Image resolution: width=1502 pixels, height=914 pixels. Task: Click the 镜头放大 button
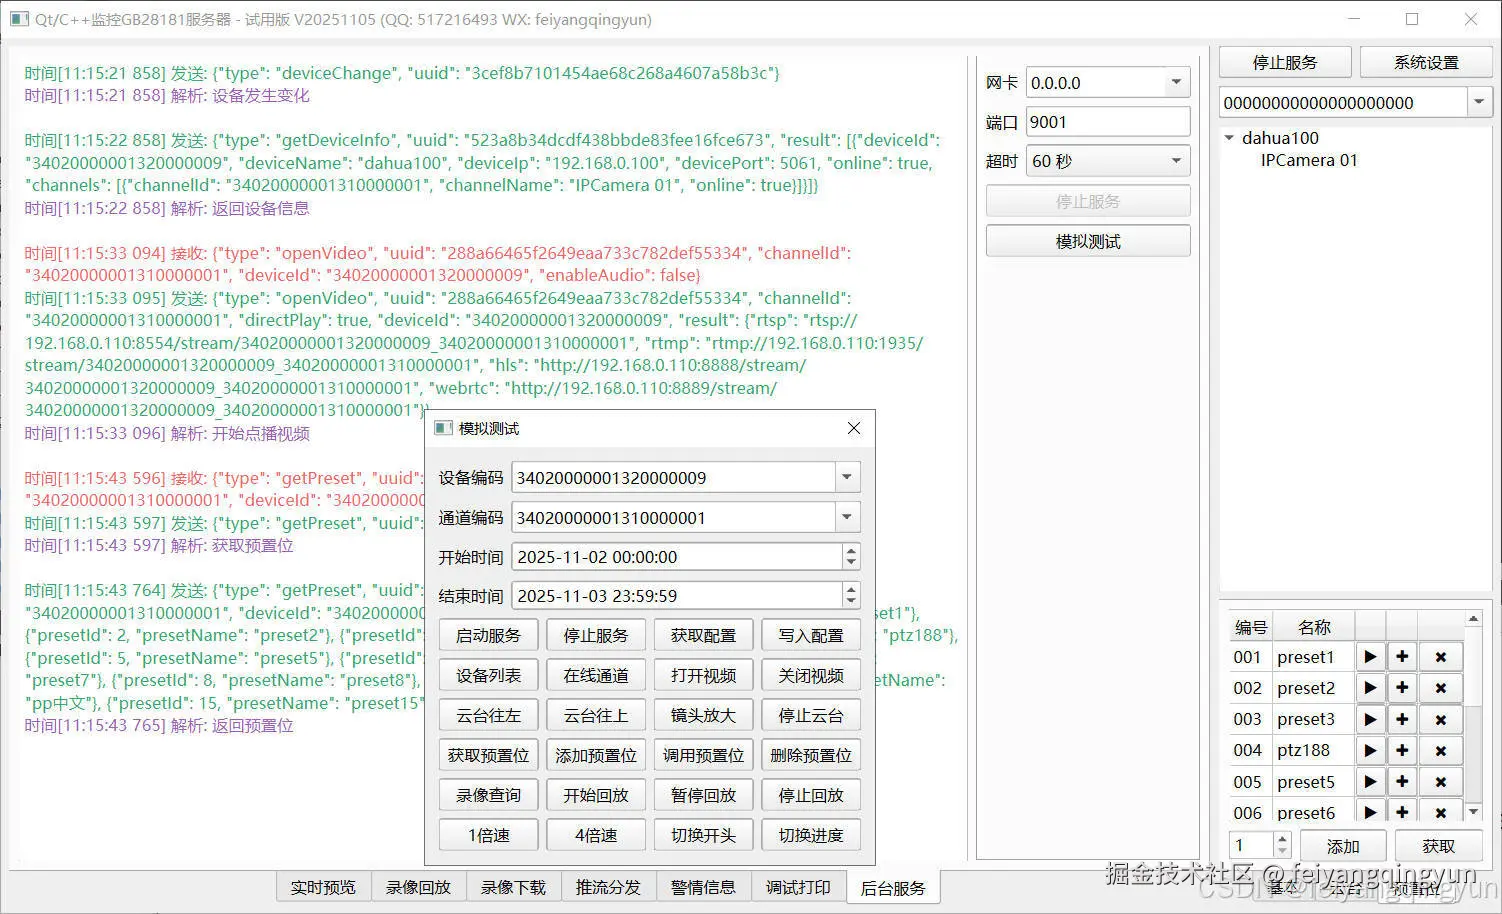703,715
